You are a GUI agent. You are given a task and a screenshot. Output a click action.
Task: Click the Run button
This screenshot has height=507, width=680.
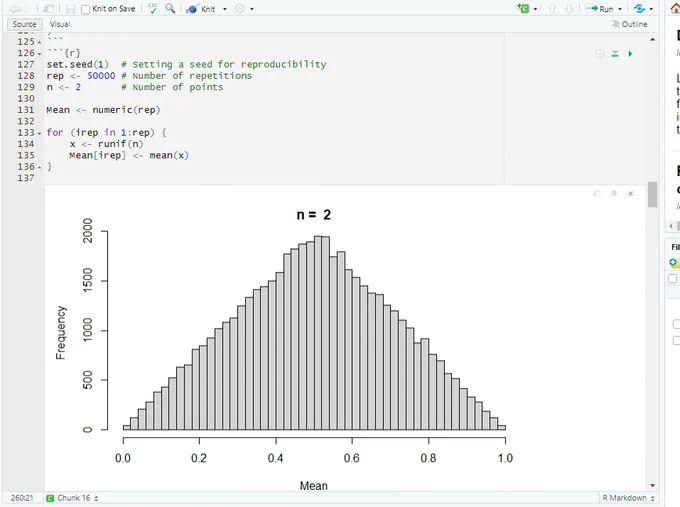point(599,9)
